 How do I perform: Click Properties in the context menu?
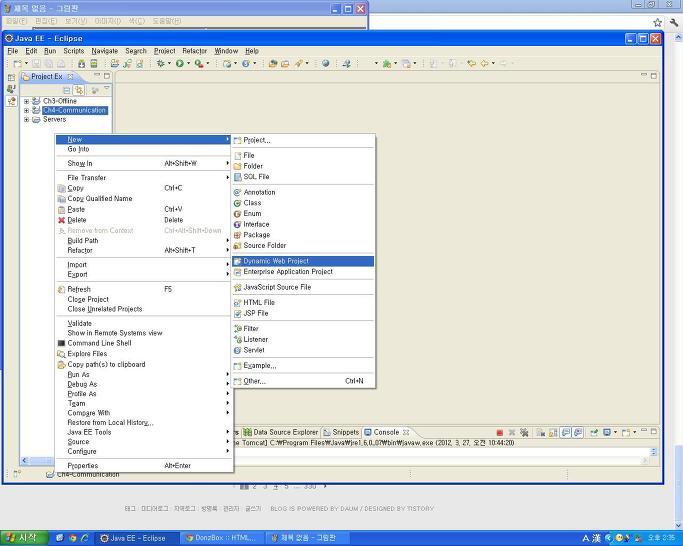144,465
